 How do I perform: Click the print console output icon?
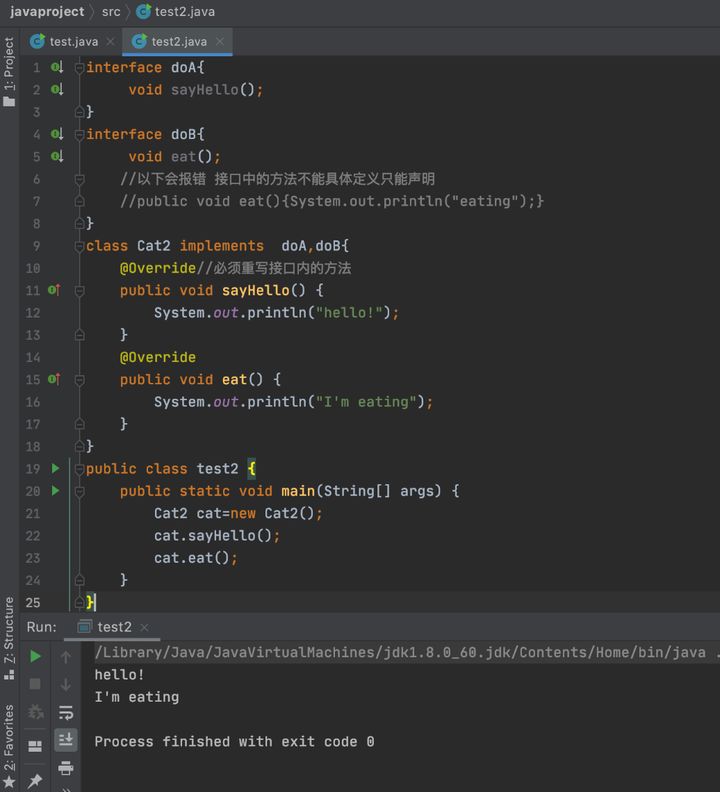pyautogui.click(x=66, y=768)
